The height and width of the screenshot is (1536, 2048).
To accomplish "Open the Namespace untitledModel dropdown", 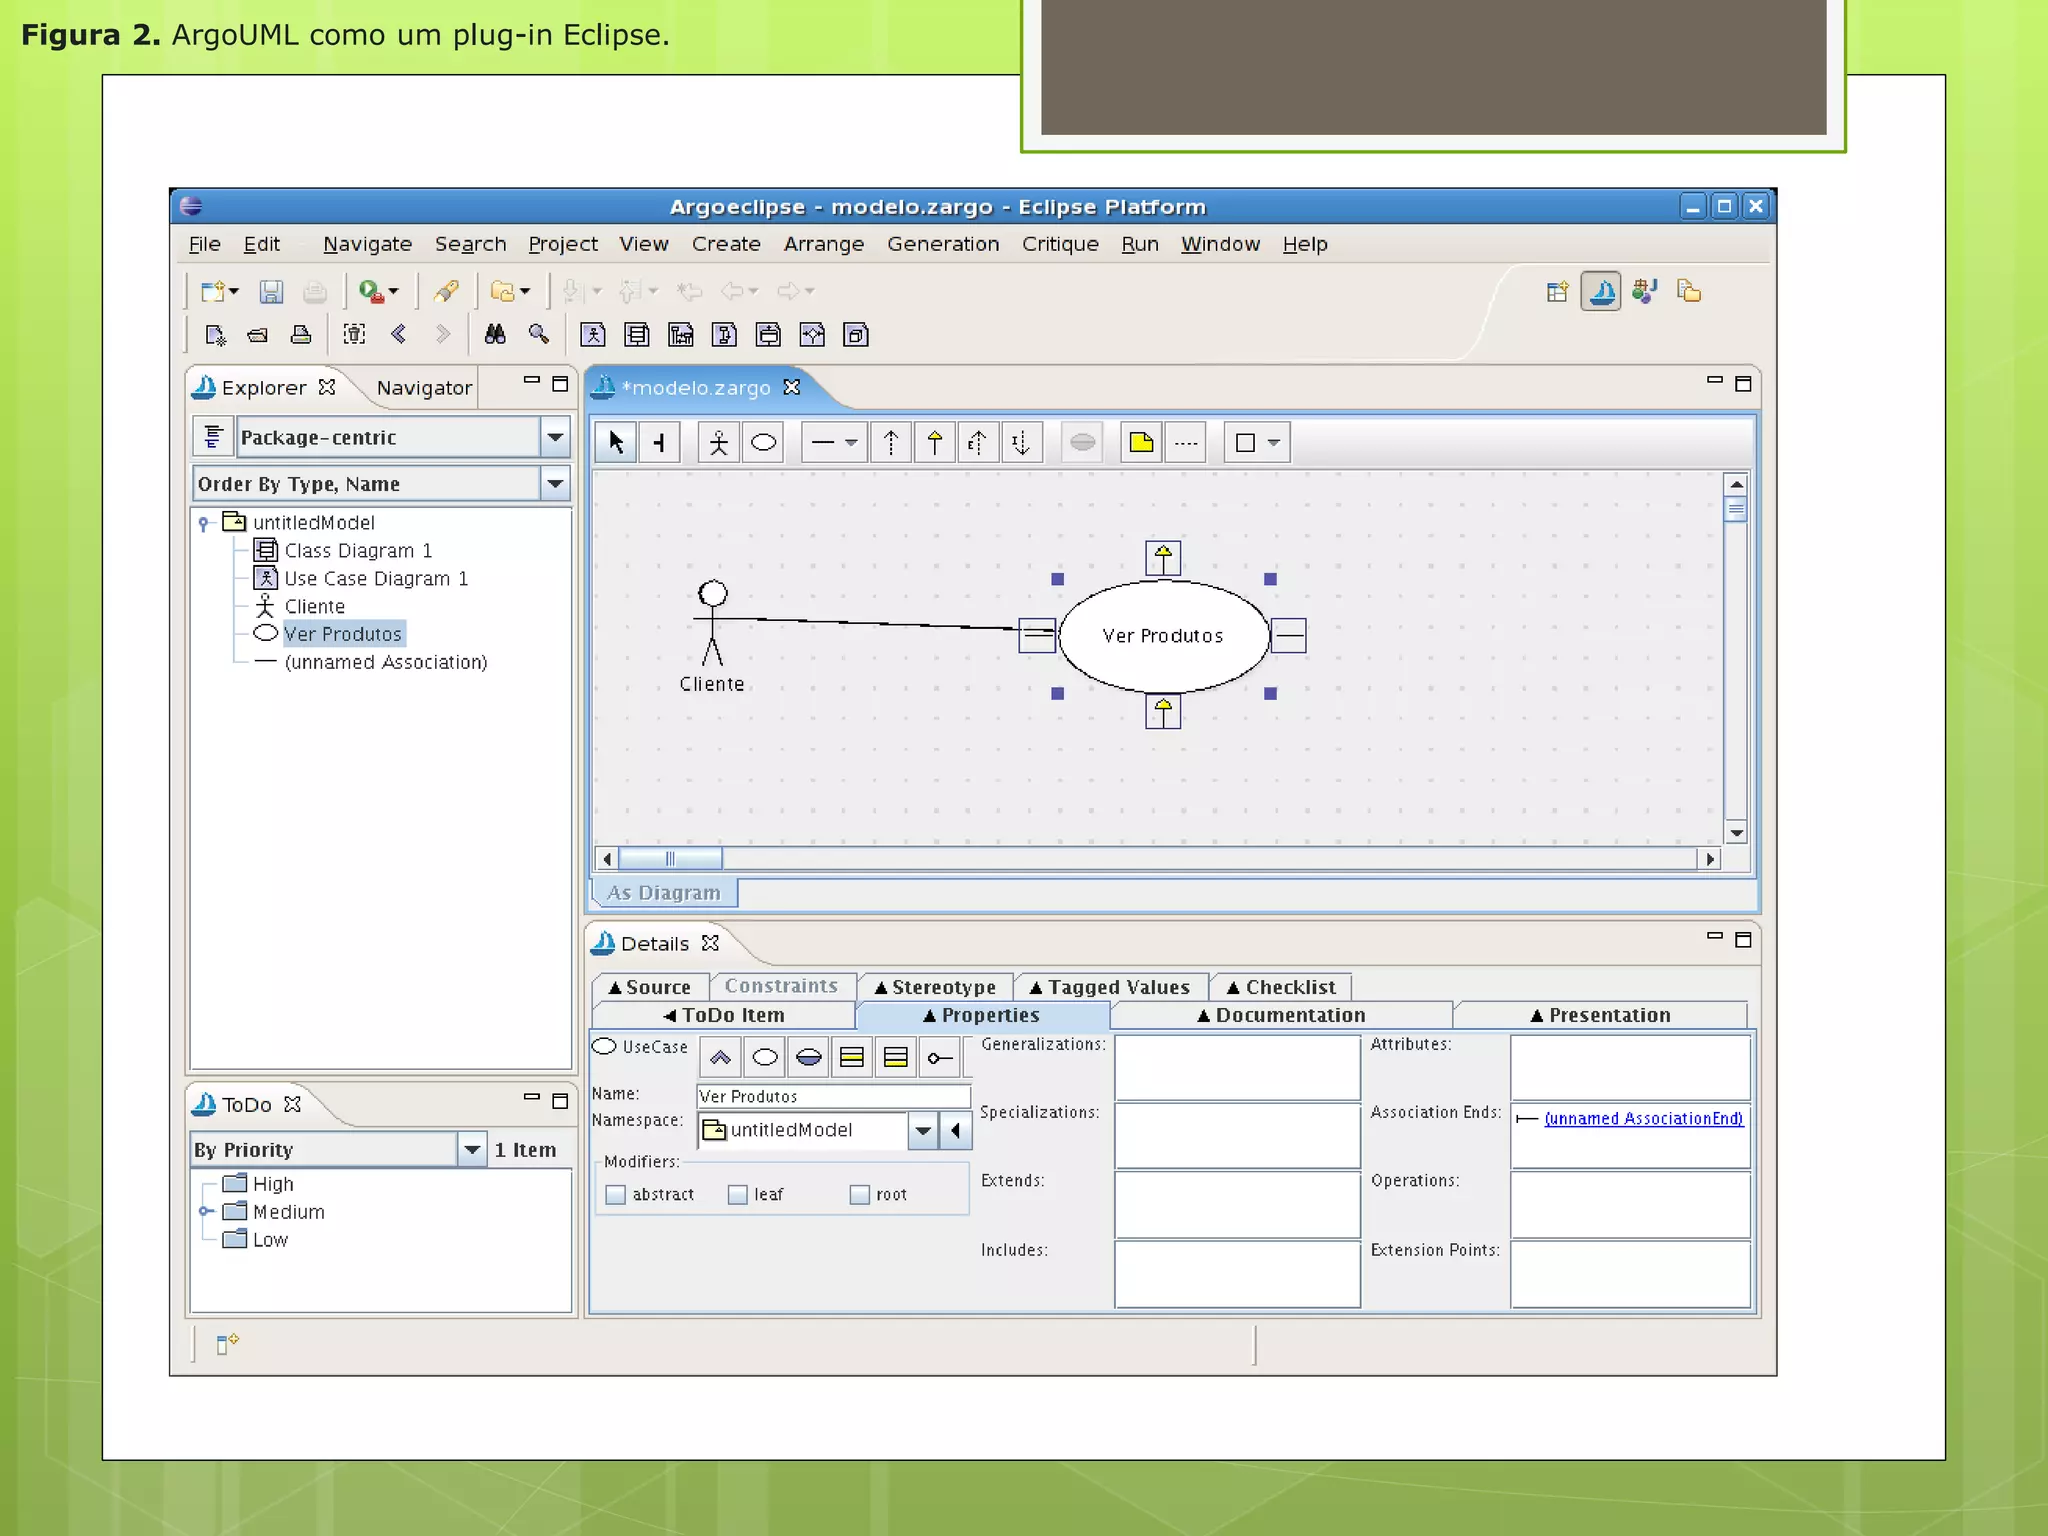I will (923, 1131).
